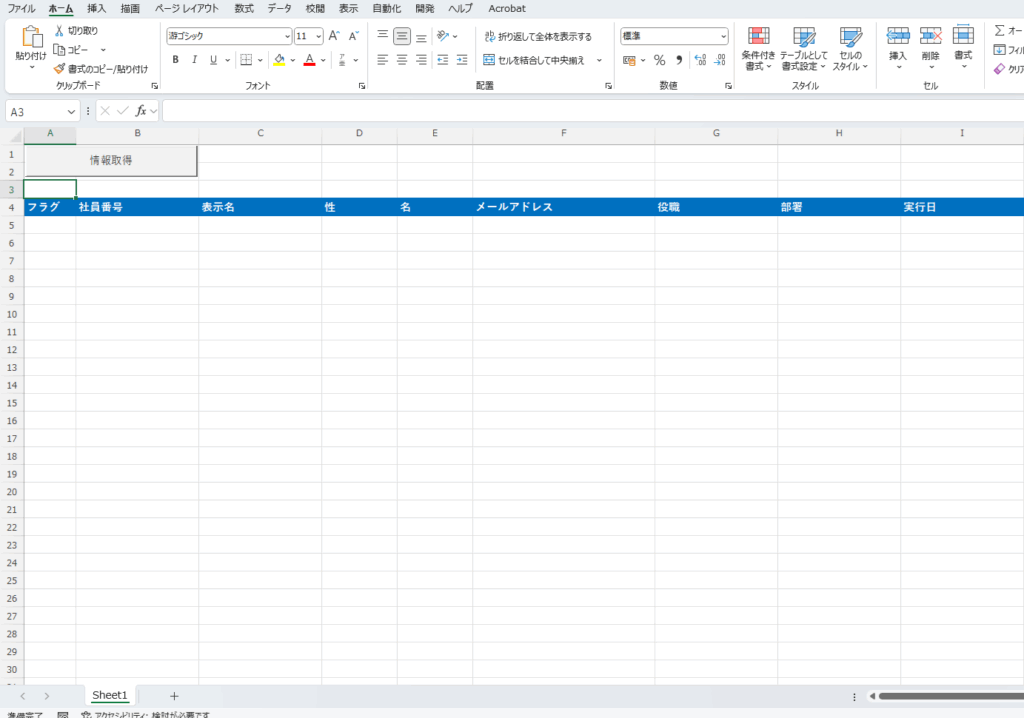Expand the font size dropdown showing 11
The height and width of the screenshot is (718, 1024).
tap(318, 36)
